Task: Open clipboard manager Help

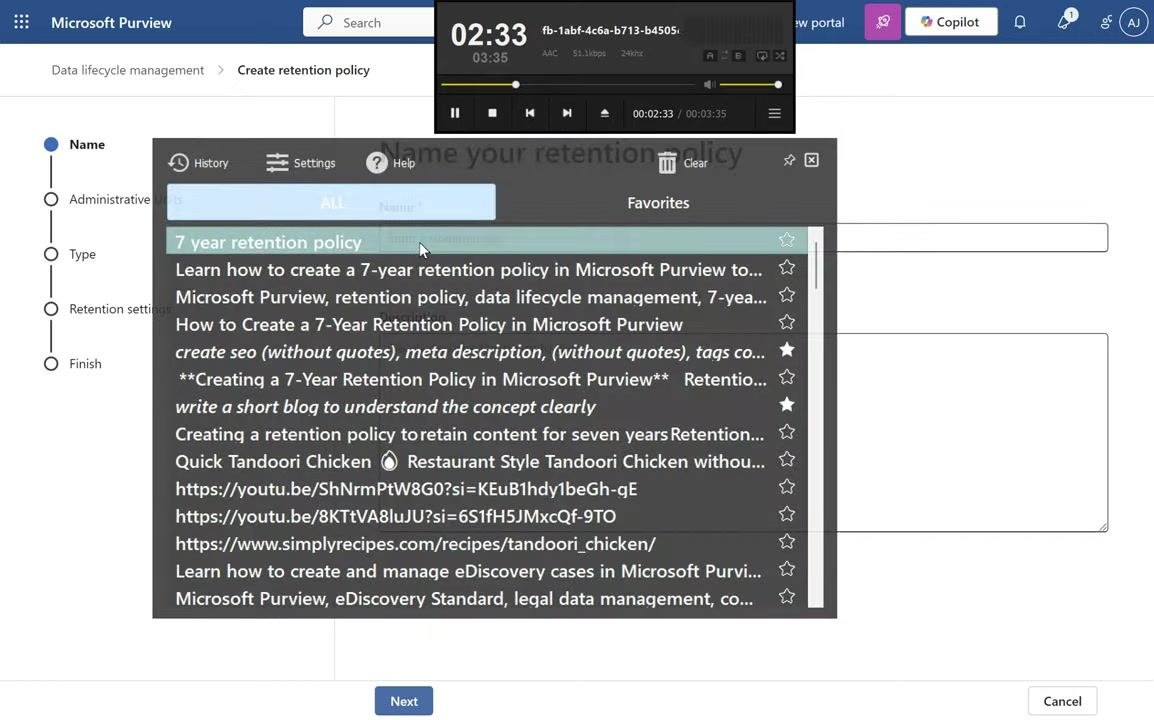Action: tap(391, 163)
